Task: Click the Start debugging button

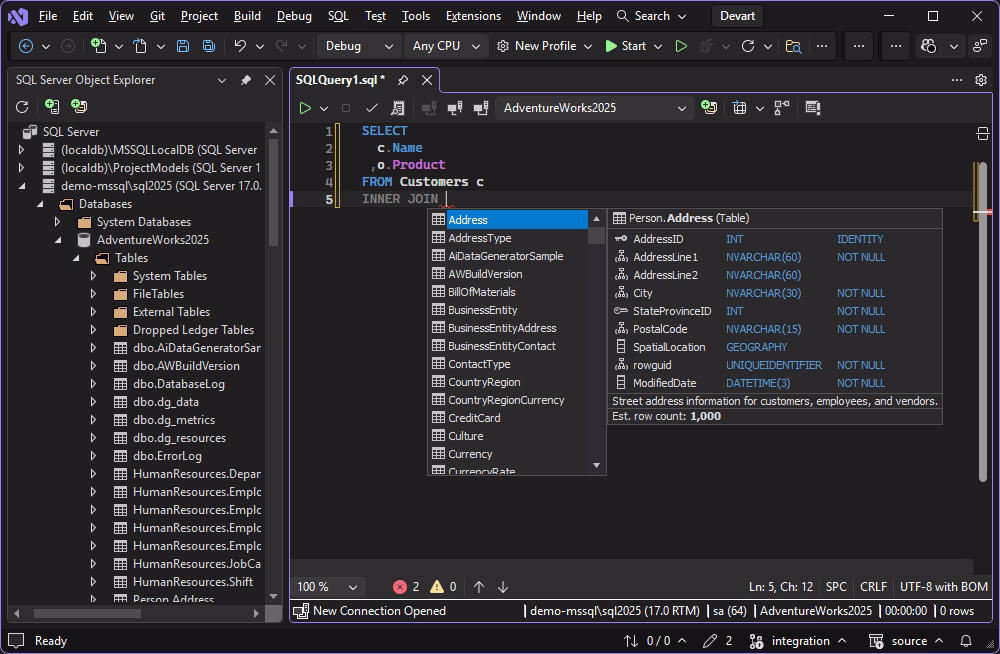Action: pos(626,46)
